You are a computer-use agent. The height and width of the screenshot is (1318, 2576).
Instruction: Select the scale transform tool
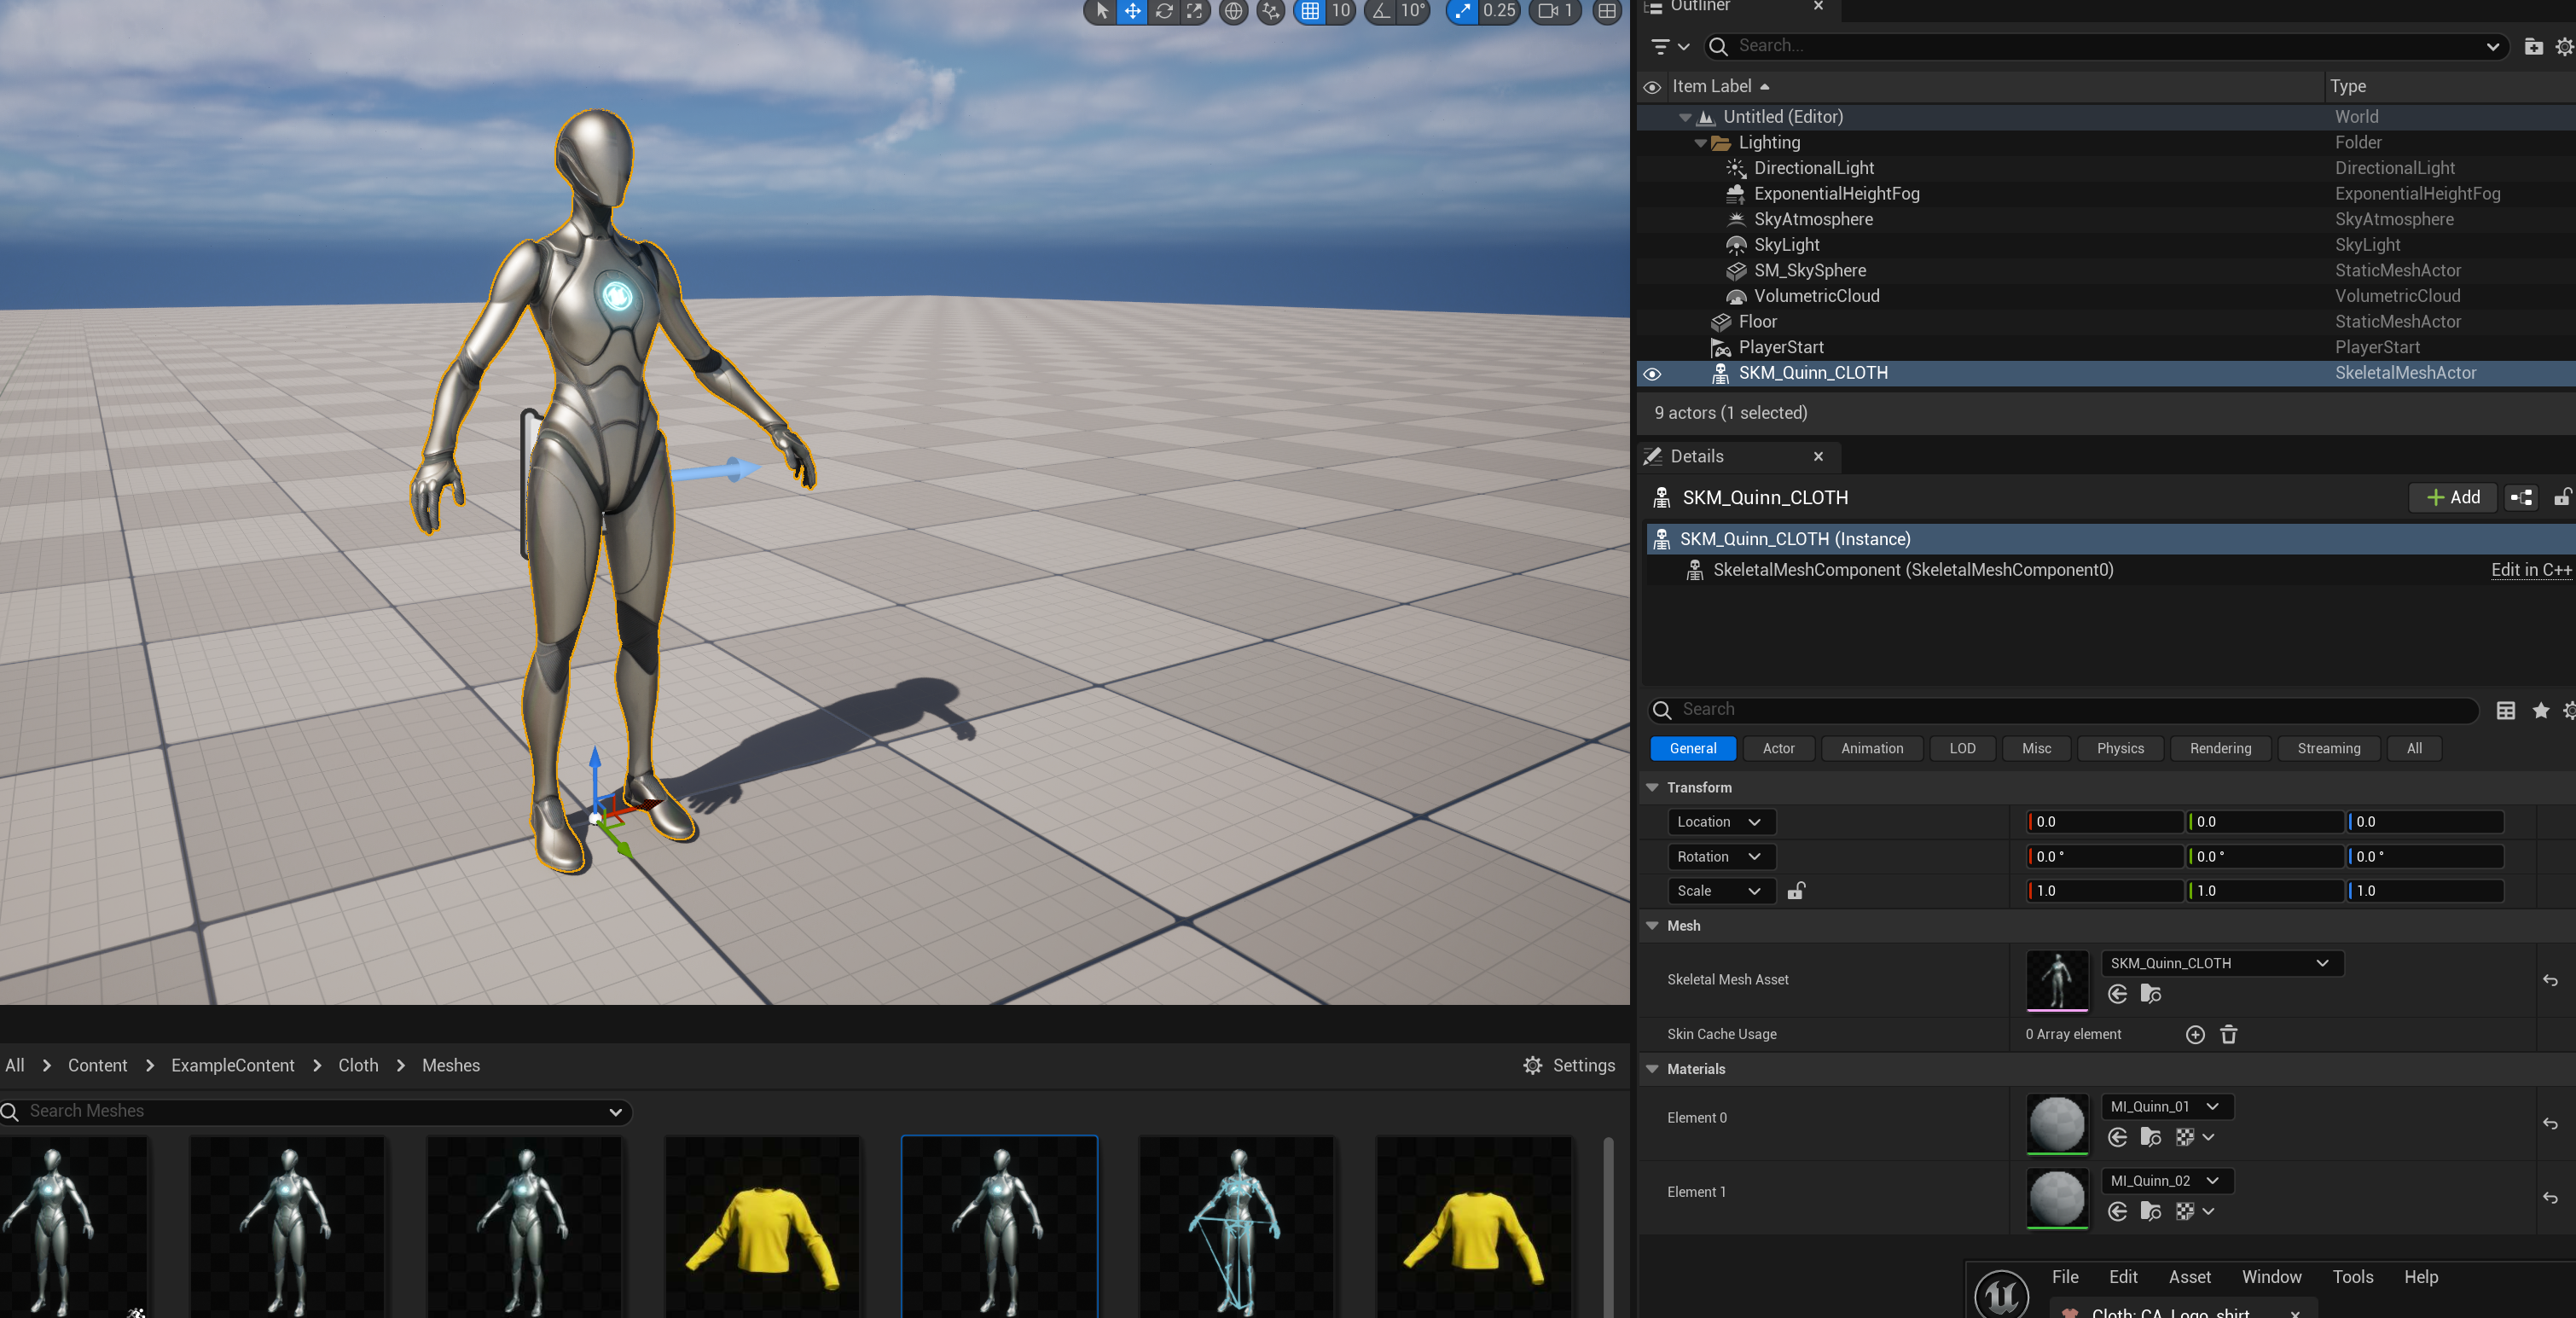pos(1195,11)
